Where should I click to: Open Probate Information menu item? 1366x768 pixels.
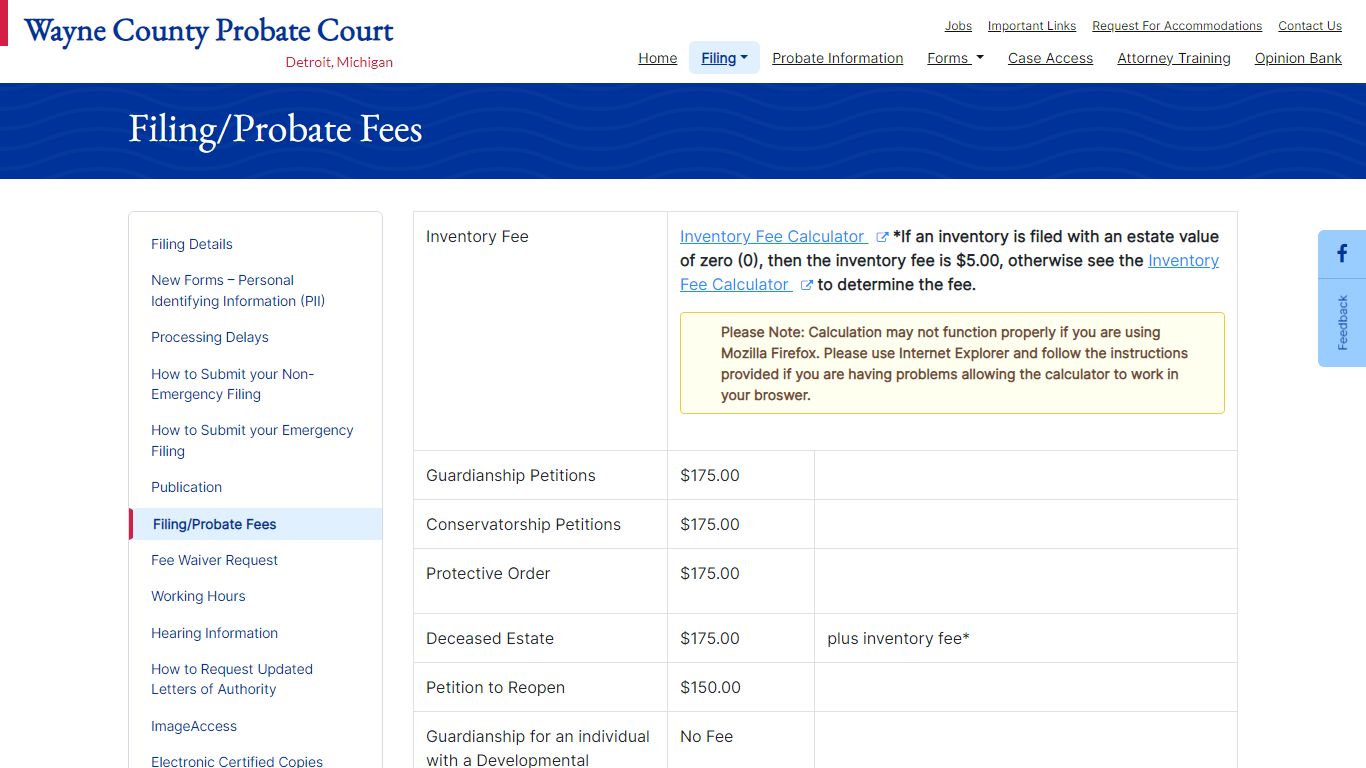(838, 58)
